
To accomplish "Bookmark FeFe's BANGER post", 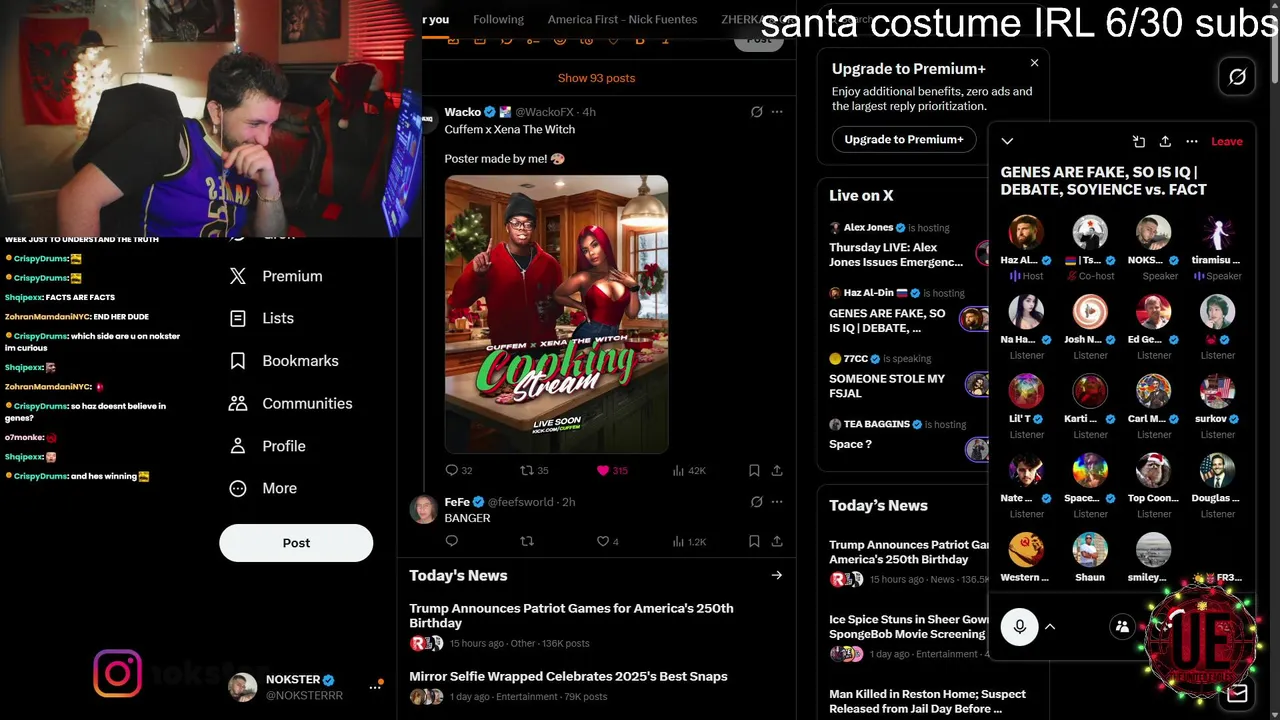I will point(754,541).
